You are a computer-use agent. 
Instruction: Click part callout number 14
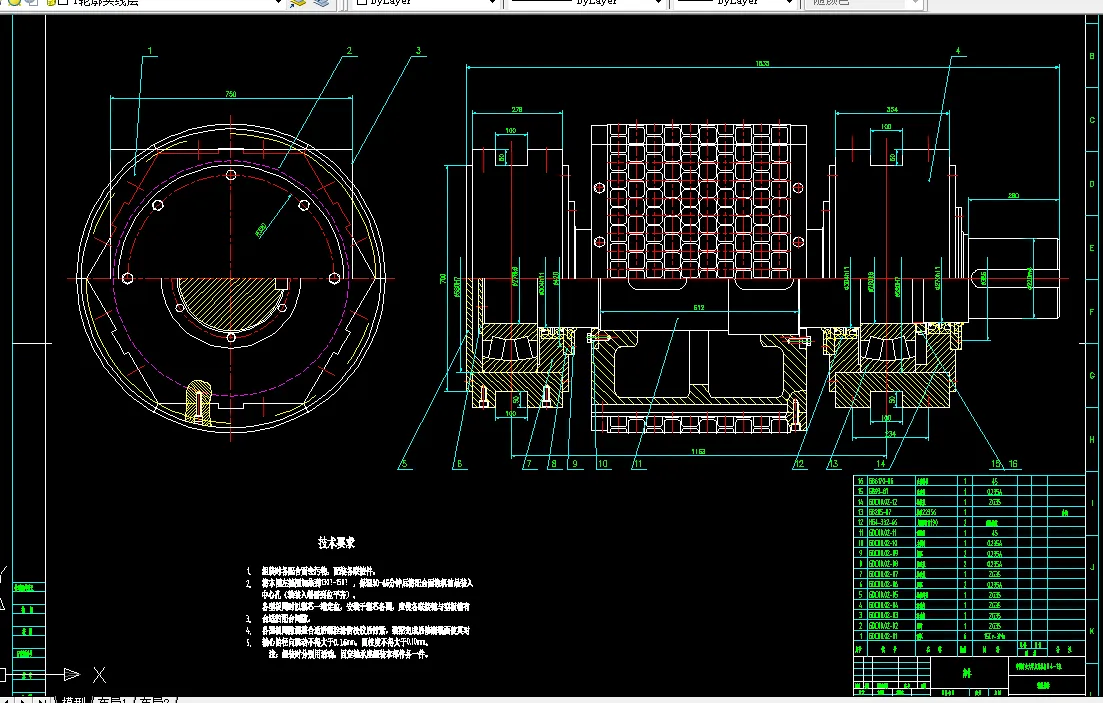(881, 464)
